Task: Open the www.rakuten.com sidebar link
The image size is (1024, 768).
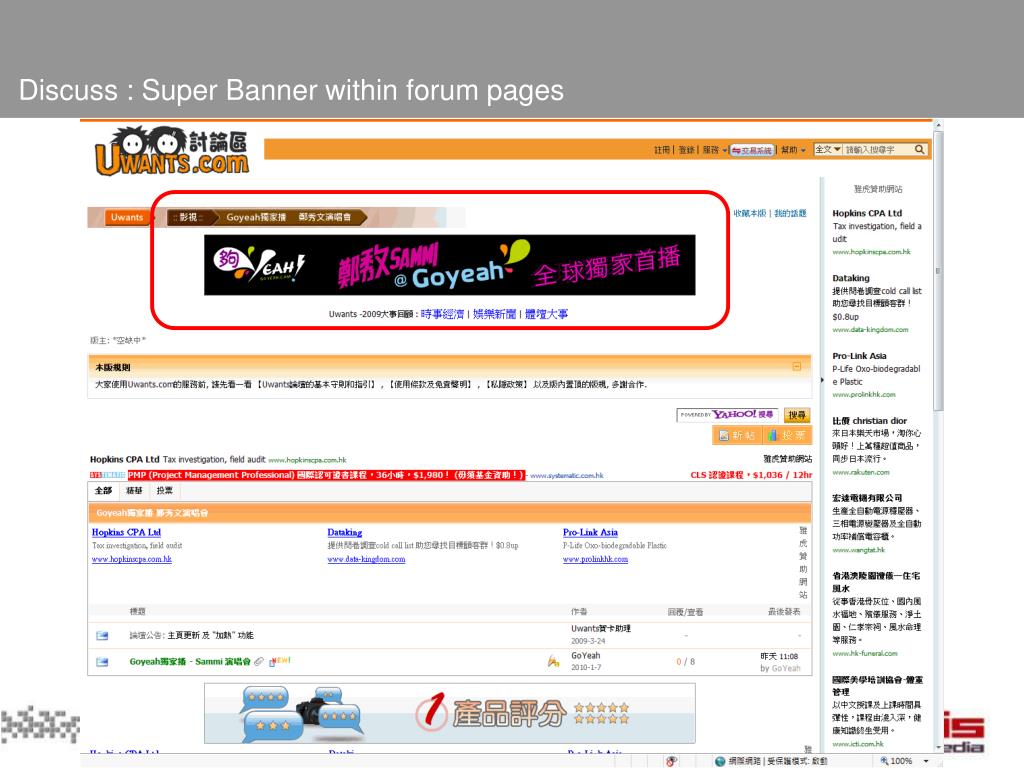Action: (x=861, y=472)
